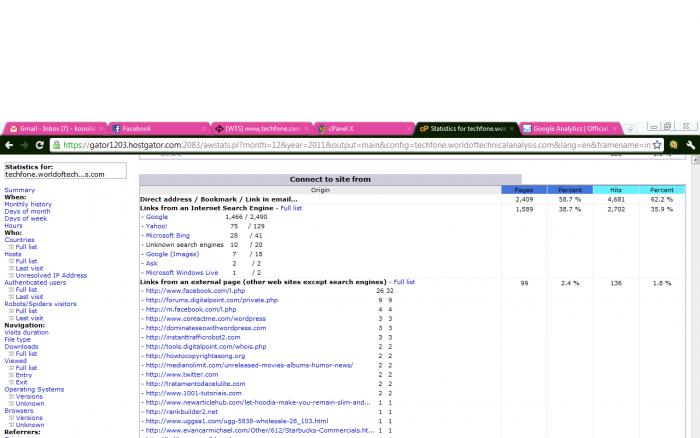The width and height of the screenshot is (700, 438).
Task: Open Unresolved IP Address list
Action: point(51,275)
